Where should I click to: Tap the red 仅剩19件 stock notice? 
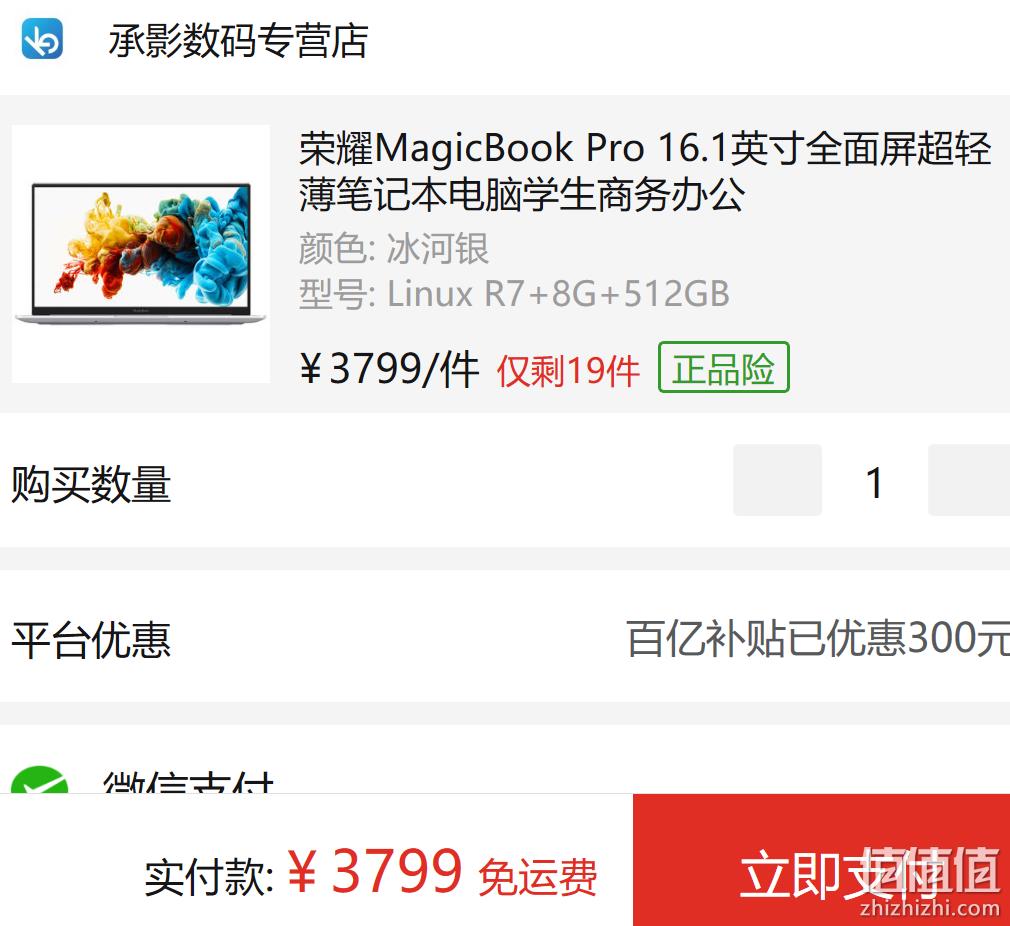coord(568,371)
